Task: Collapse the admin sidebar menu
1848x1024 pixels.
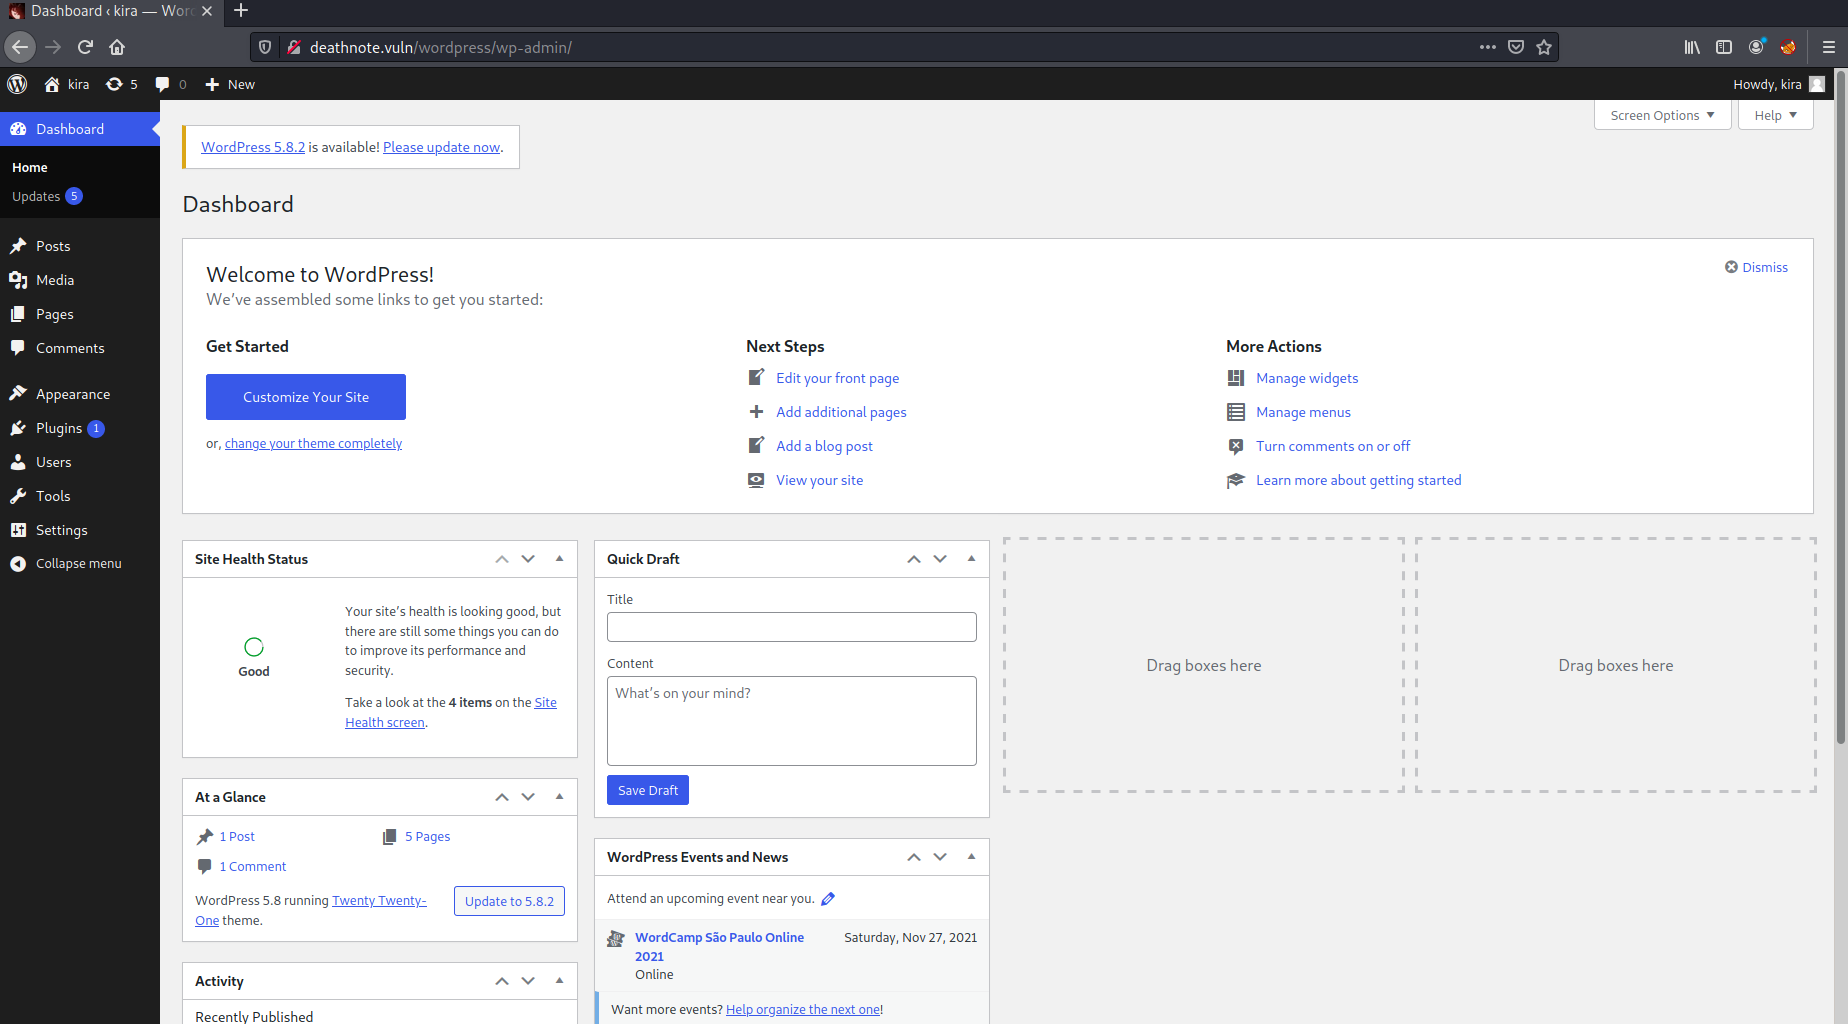Action: click(80, 563)
